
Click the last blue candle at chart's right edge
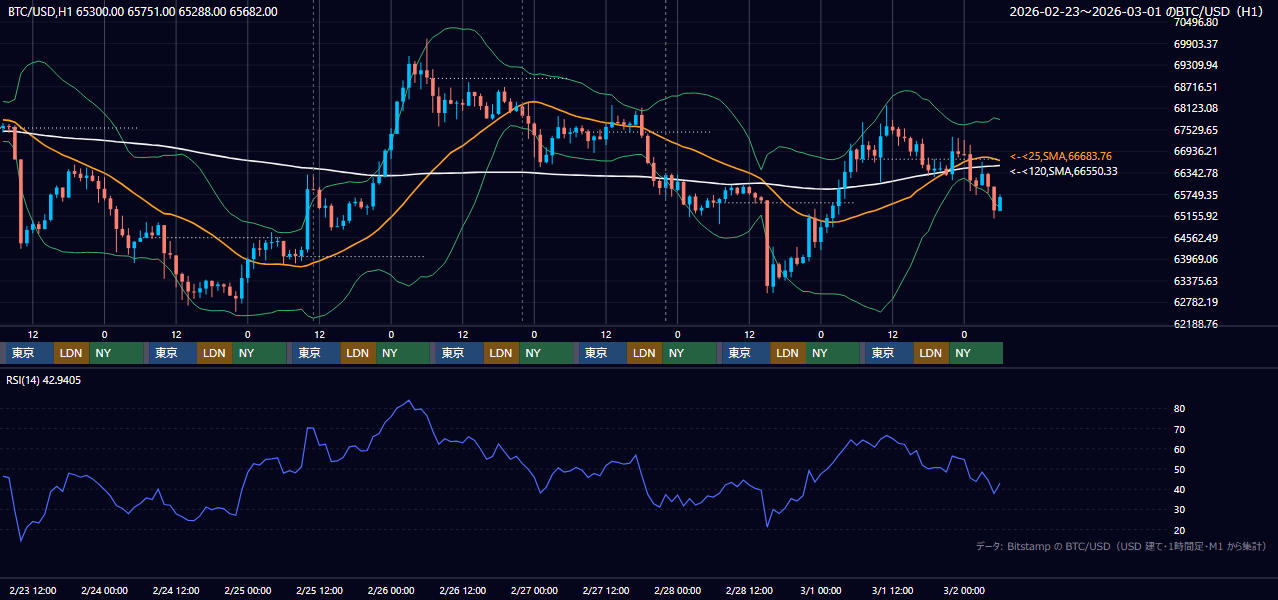click(x=1000, y=203)
